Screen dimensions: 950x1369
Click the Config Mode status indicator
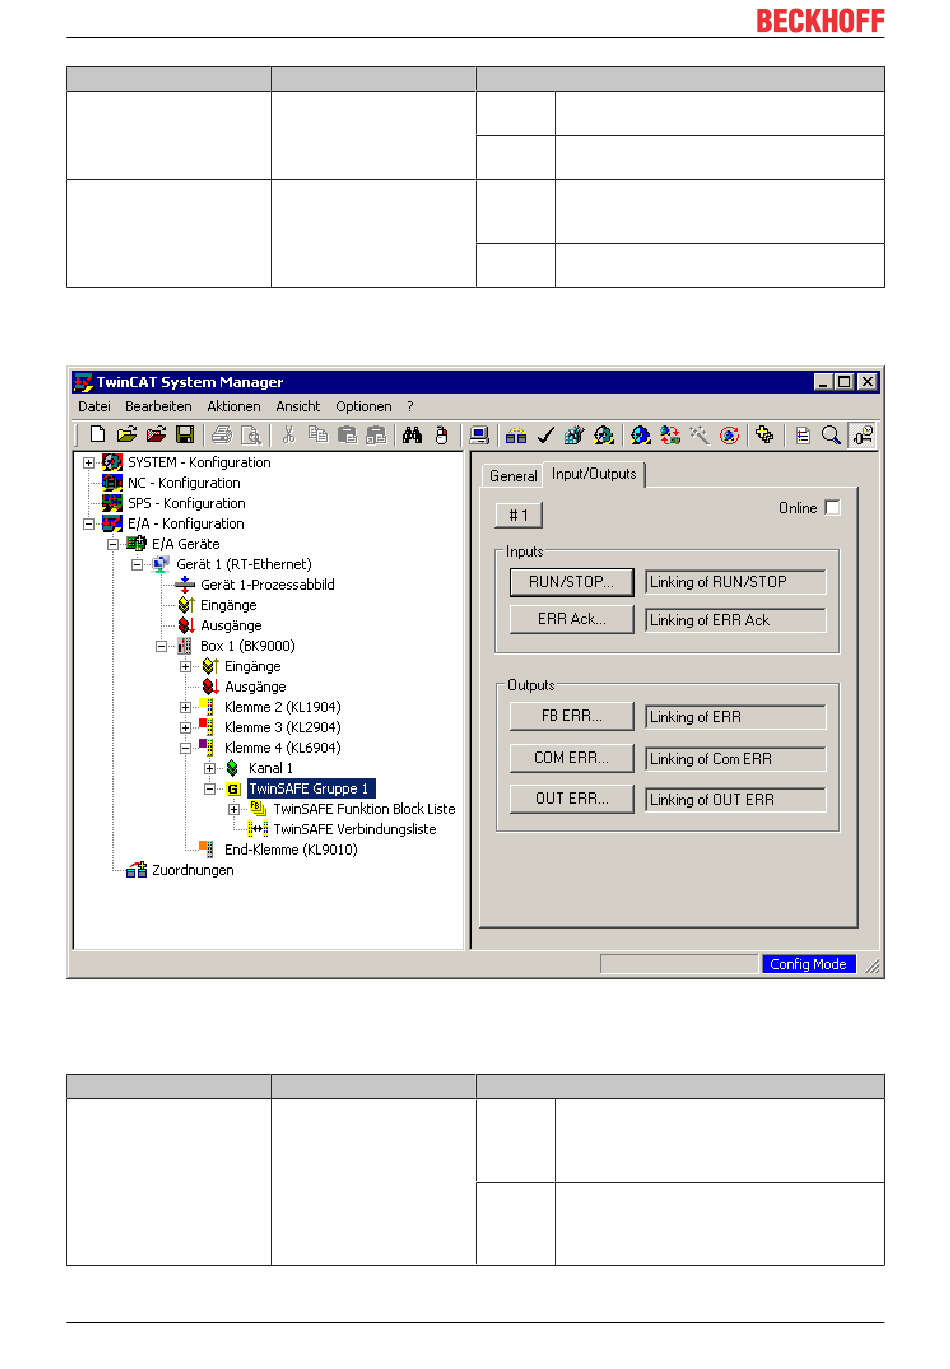pos(808,964)
